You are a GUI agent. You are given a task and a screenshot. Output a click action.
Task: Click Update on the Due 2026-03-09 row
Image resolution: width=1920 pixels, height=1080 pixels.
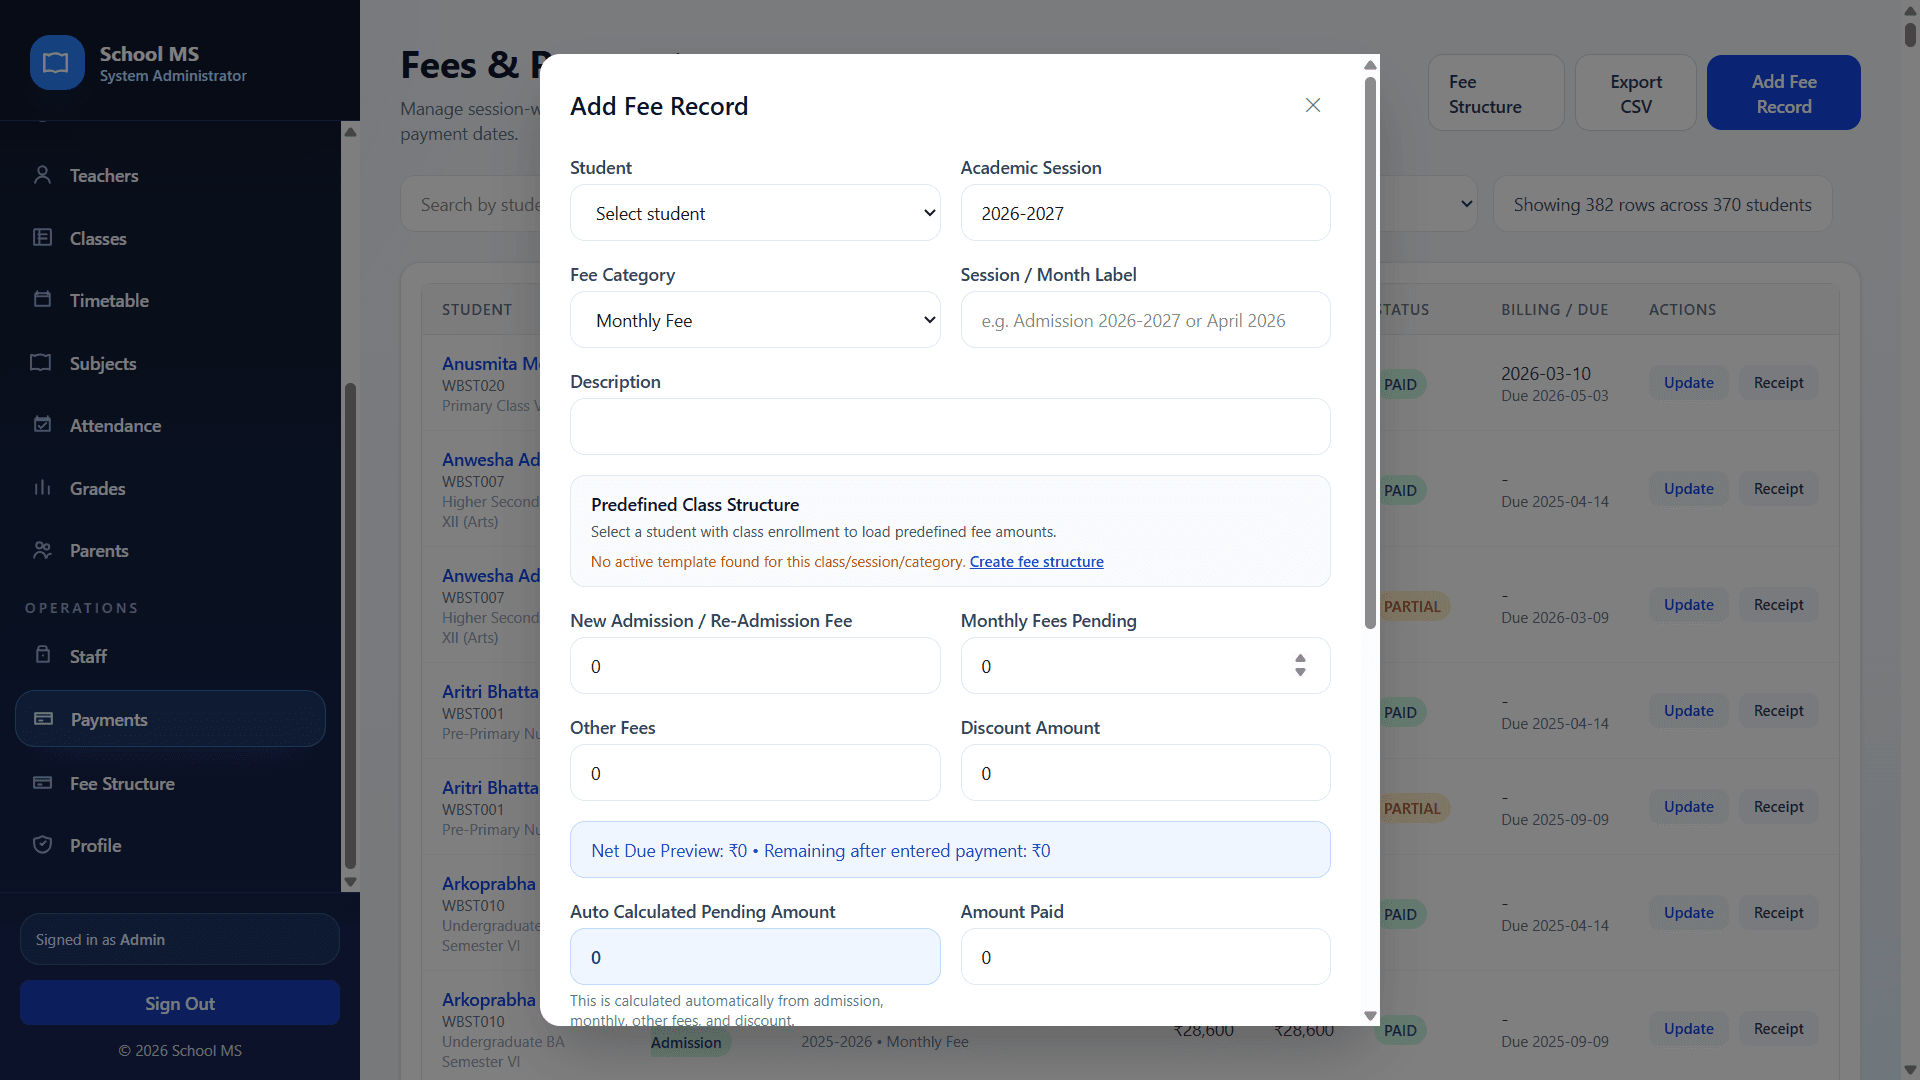[1688, 605]
